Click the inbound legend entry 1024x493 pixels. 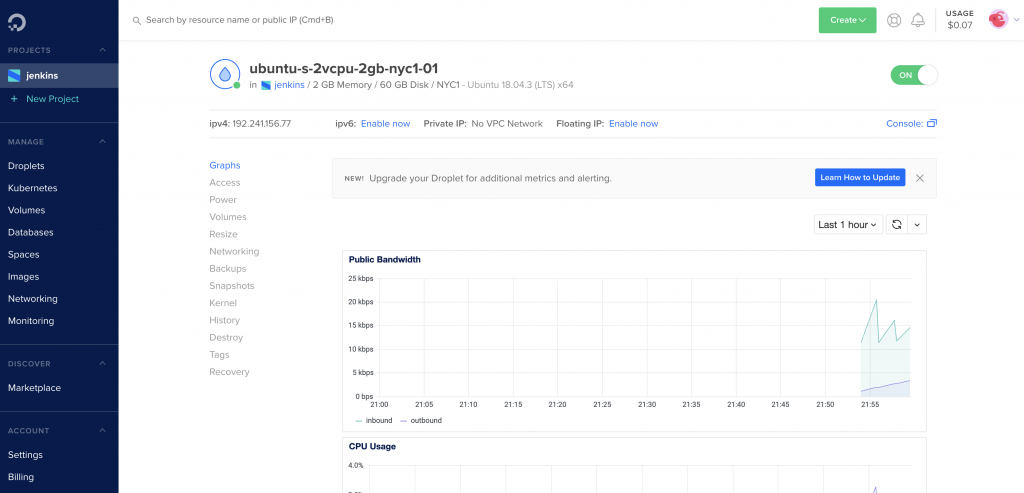tap(374, 421)
